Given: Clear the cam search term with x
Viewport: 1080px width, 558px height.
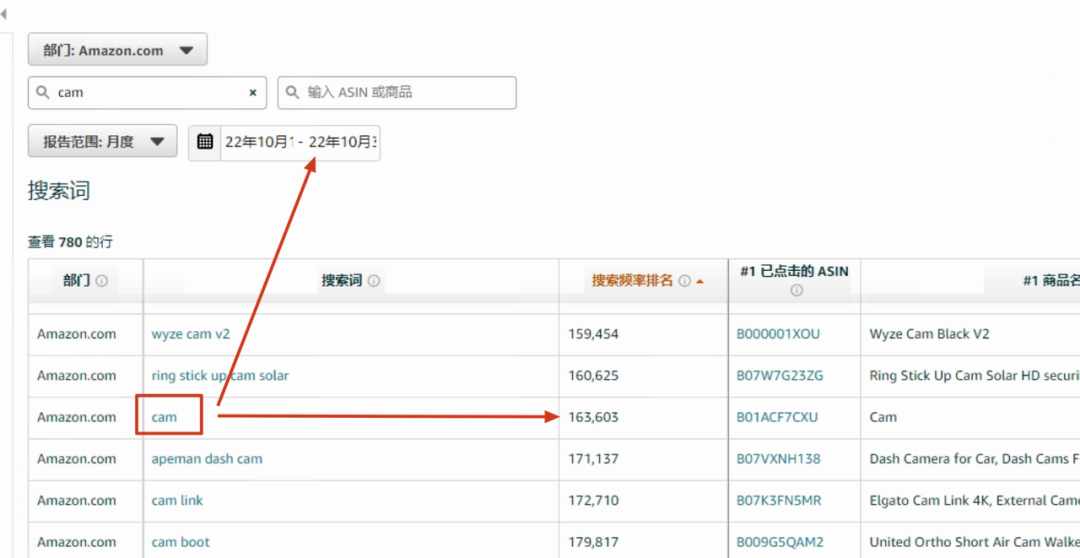Looking at the screenshot, I should (x=253, y=92).
